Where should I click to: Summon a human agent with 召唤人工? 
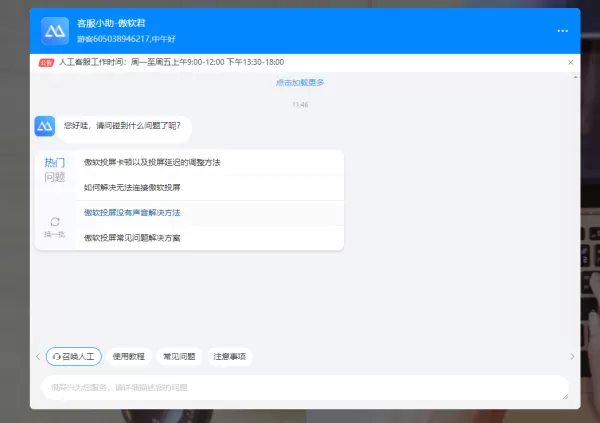point(74,356)
